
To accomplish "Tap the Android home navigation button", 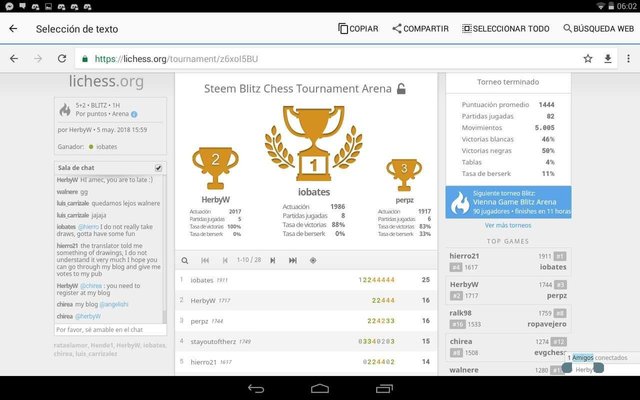I will click(x=320, y=389).
